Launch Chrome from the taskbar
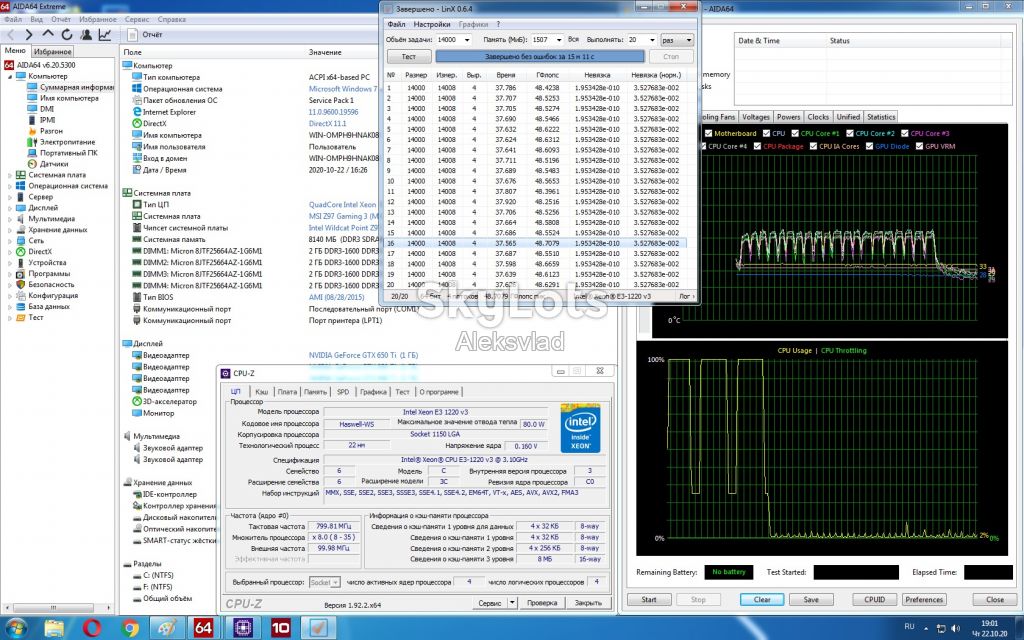Image resolution: width=1024 pixels, height=640 pixels. pos(130,628)
